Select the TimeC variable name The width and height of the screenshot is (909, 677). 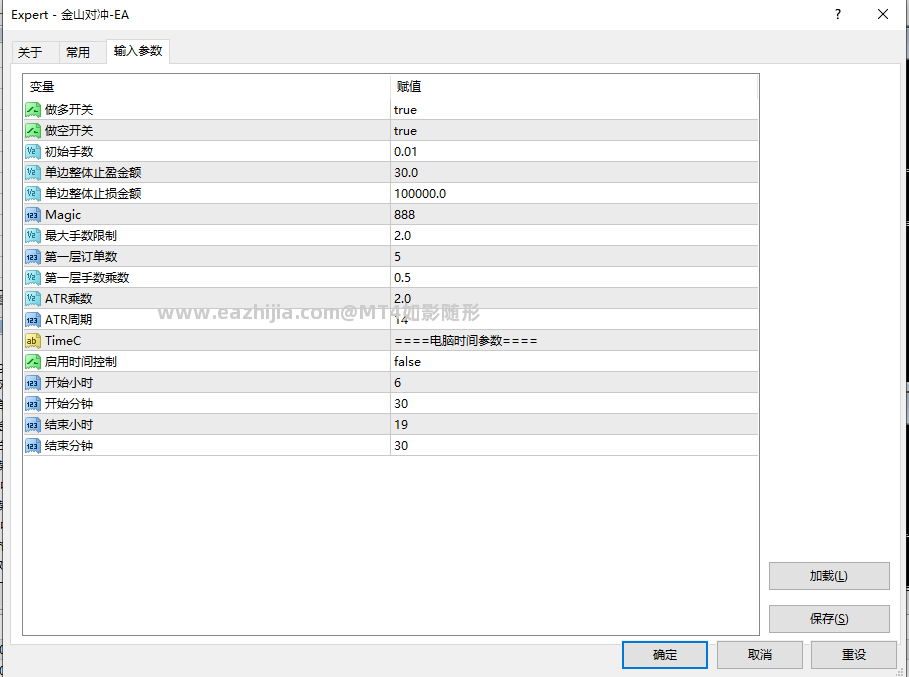63,340
